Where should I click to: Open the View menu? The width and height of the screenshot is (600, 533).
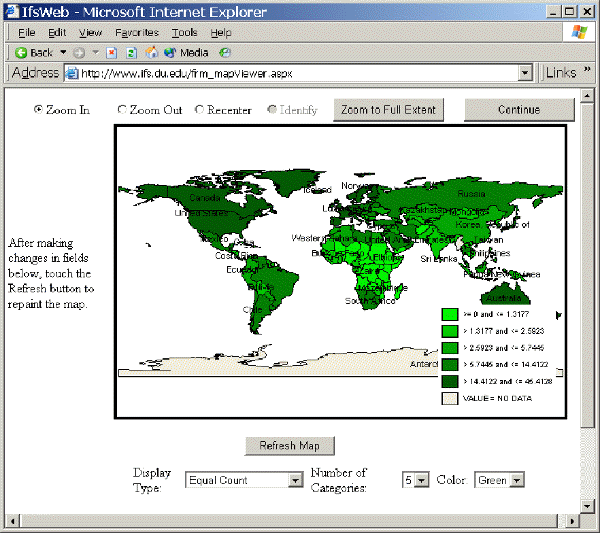click(90, 33)
